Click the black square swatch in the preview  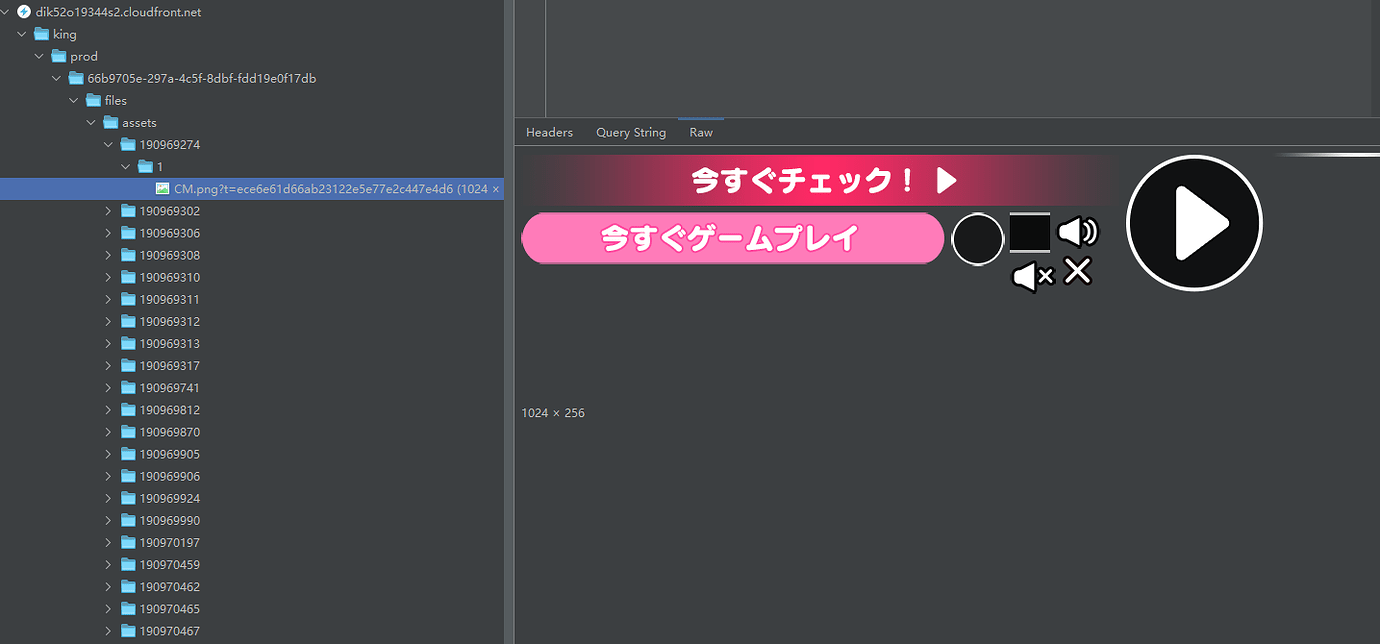tap(1029, 232)
